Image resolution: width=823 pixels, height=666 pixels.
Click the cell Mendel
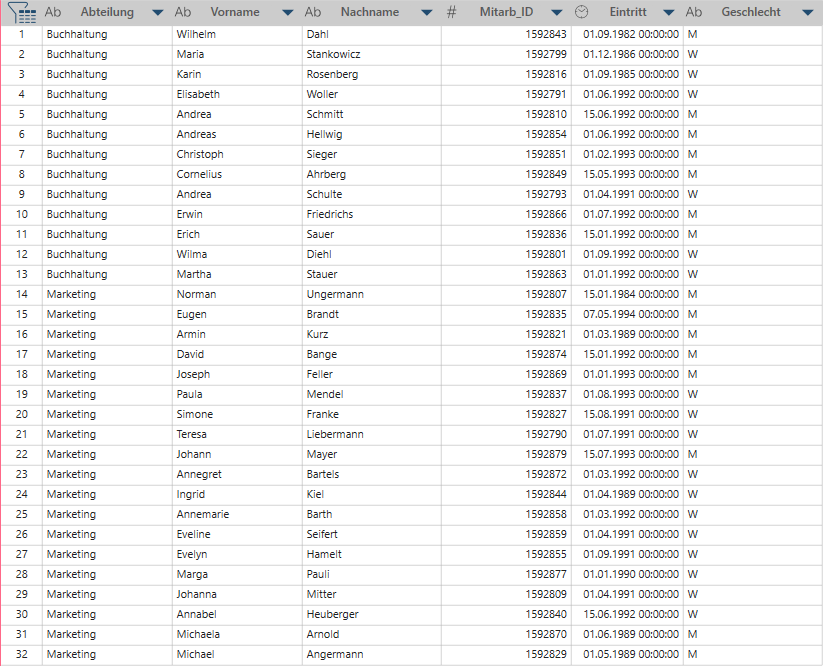click(372, 394)
